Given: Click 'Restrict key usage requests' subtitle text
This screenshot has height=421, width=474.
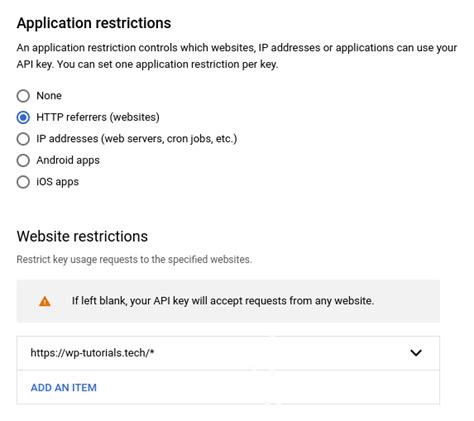Looking at the screenshot, I should [134, 259].
